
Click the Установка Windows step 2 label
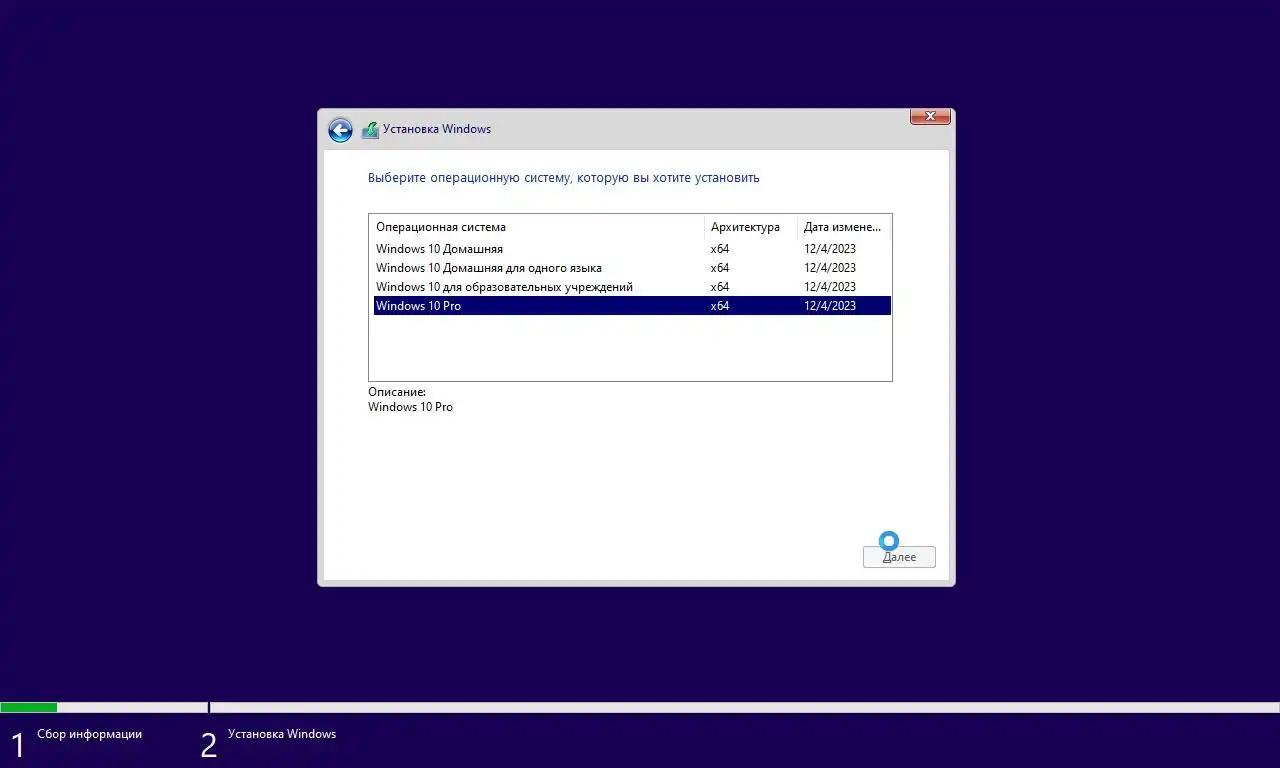[282, 734]
